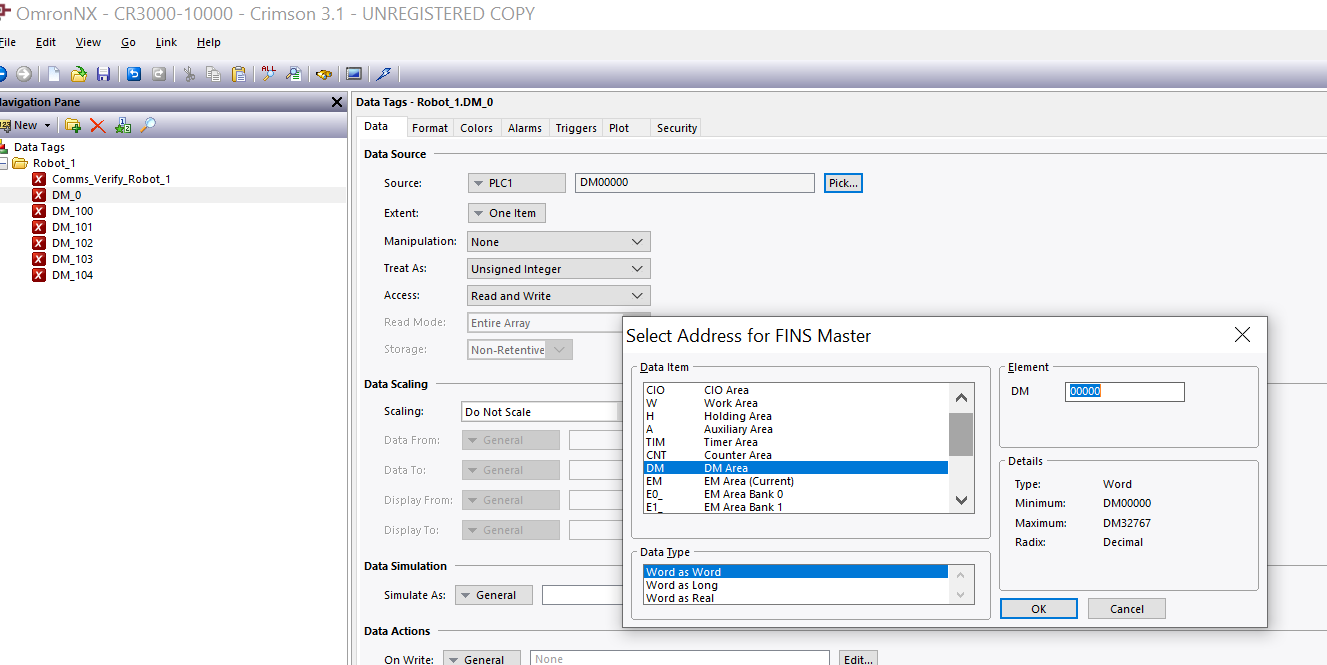Image resolution: width=1327 pixels, height=665 pixels.
Task: Click the magnifier icon in Navigation Pane toolbar
Action: 148,125
